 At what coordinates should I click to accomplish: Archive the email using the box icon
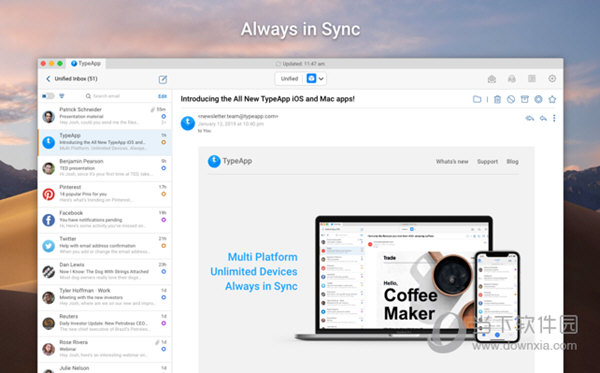click(525, 99)
